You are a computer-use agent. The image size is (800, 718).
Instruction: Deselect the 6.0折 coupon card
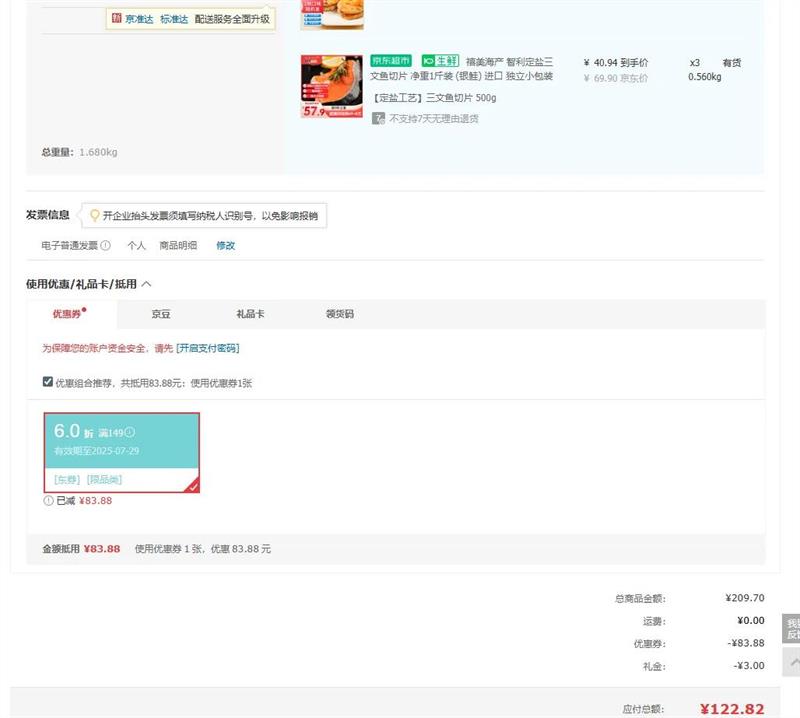(x=121, y=452)
